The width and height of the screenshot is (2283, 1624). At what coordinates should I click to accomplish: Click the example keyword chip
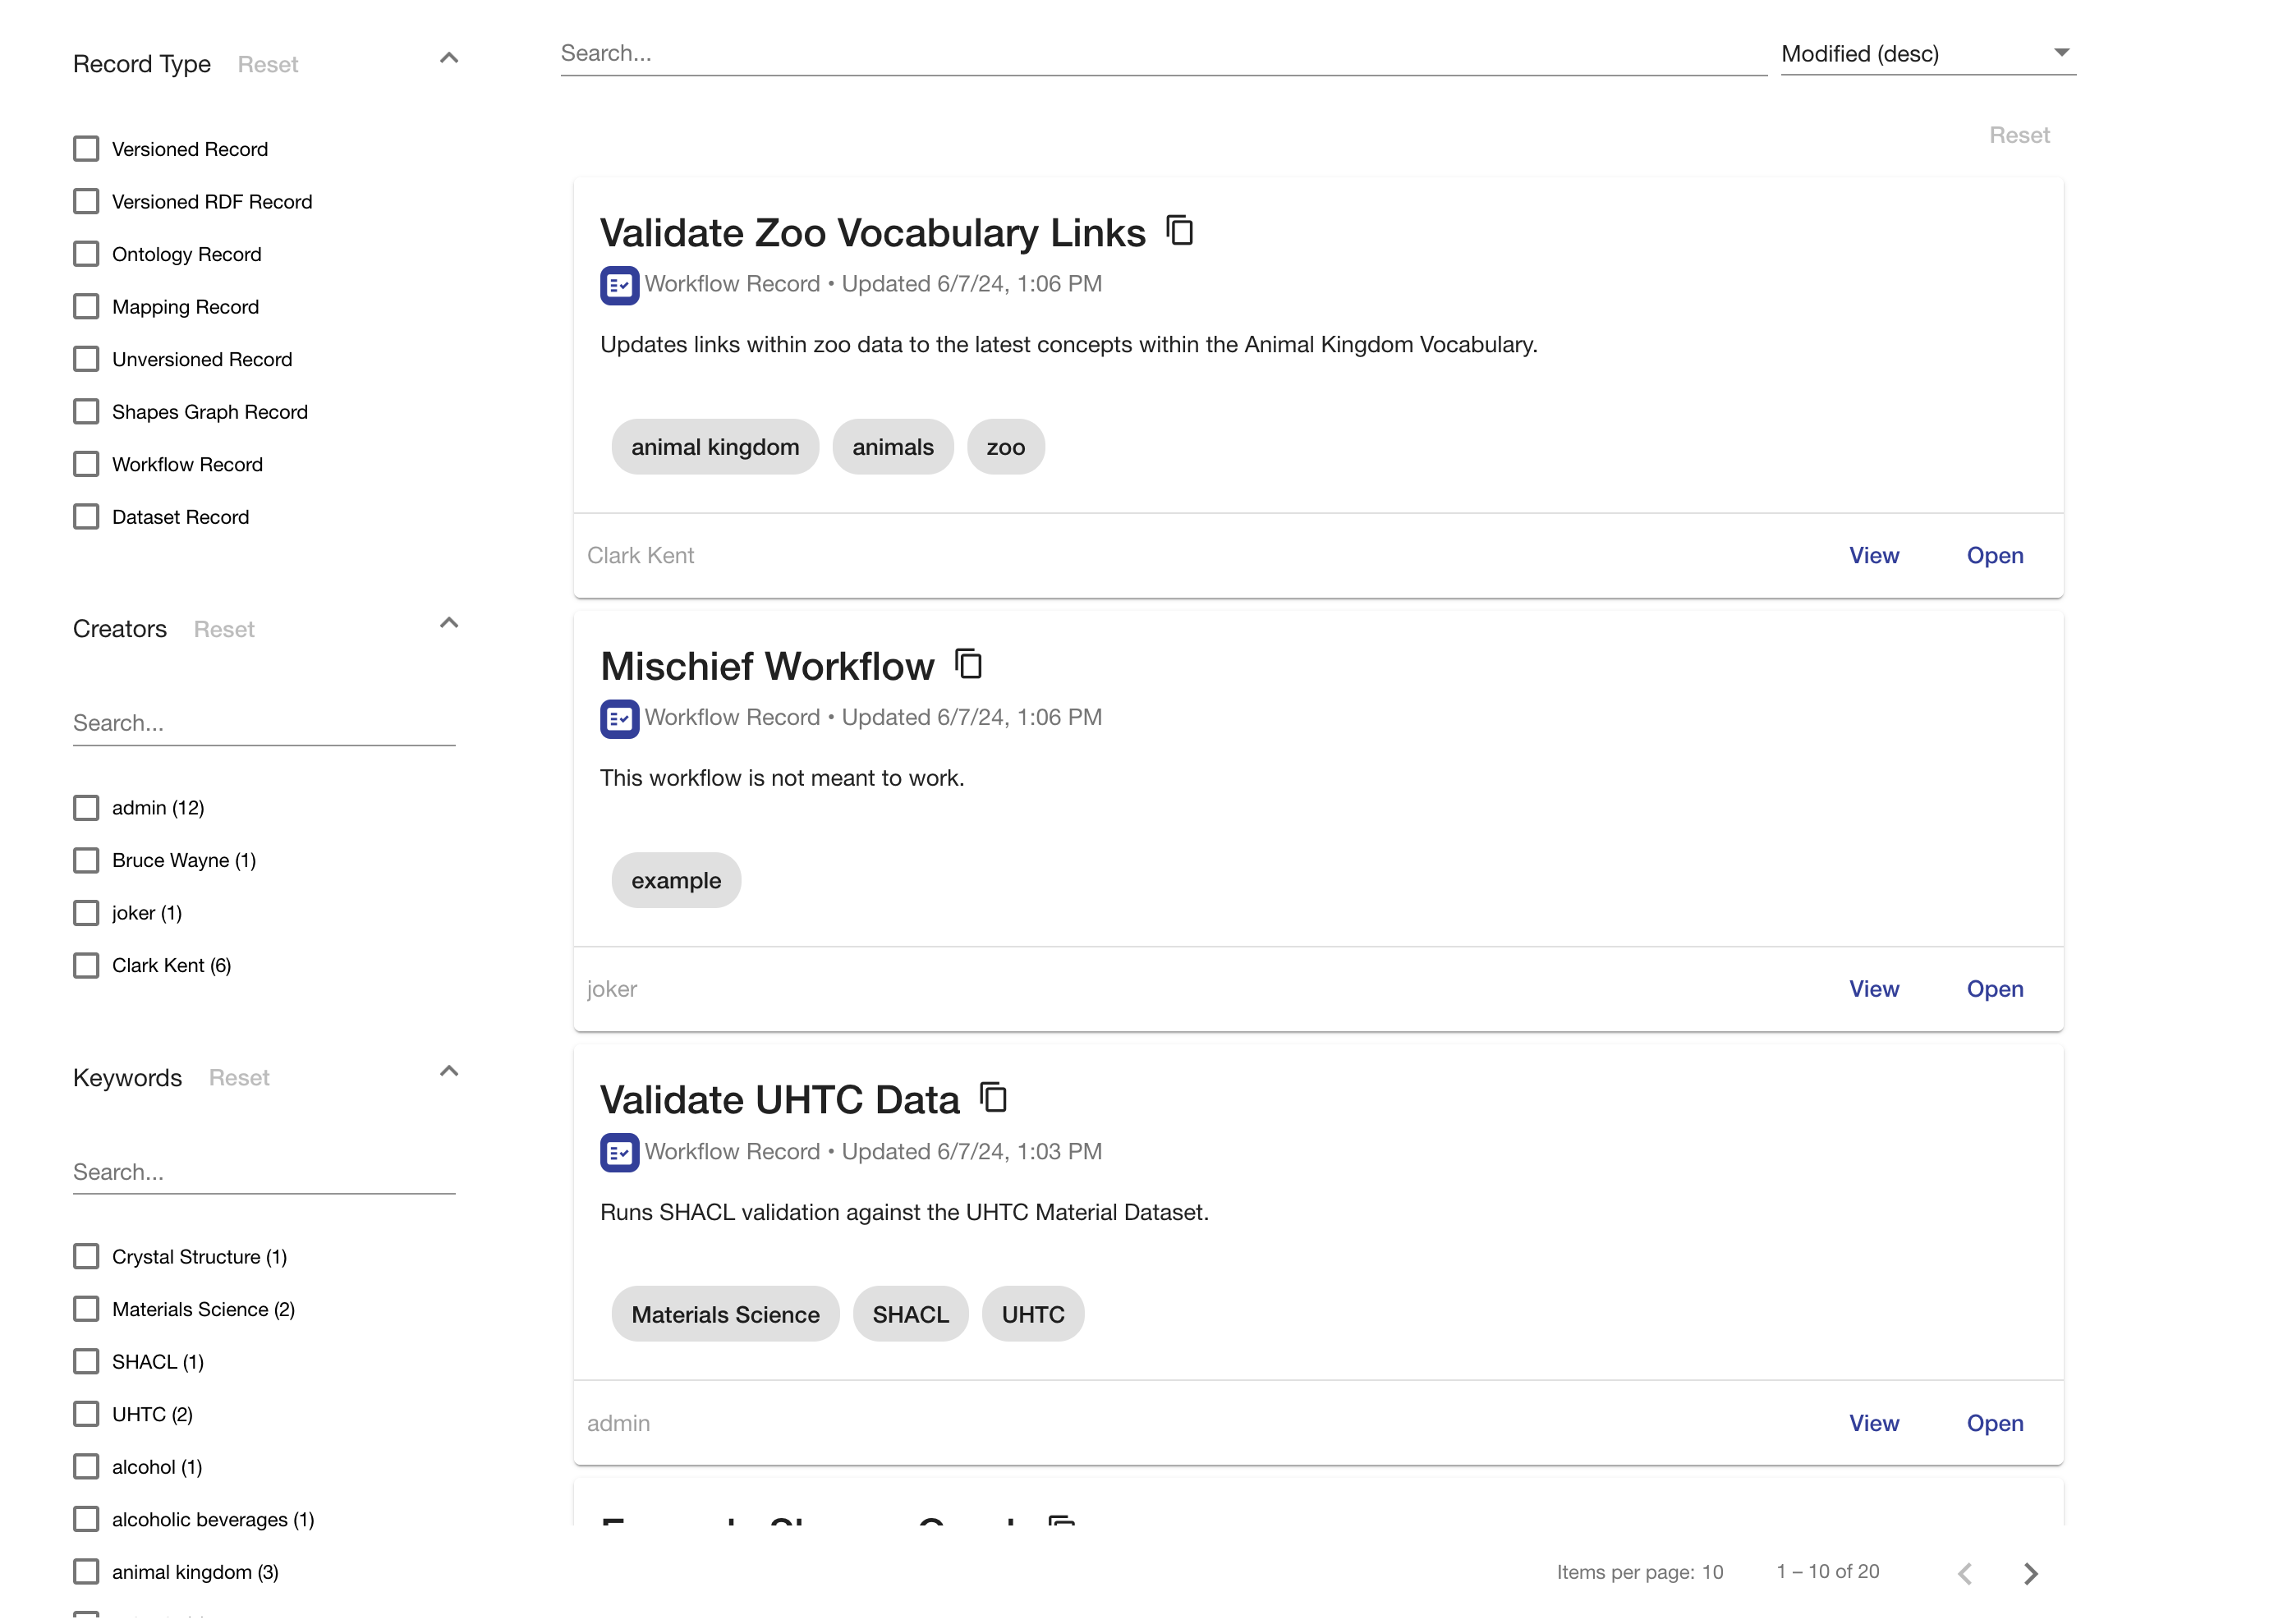click(676, 881)
